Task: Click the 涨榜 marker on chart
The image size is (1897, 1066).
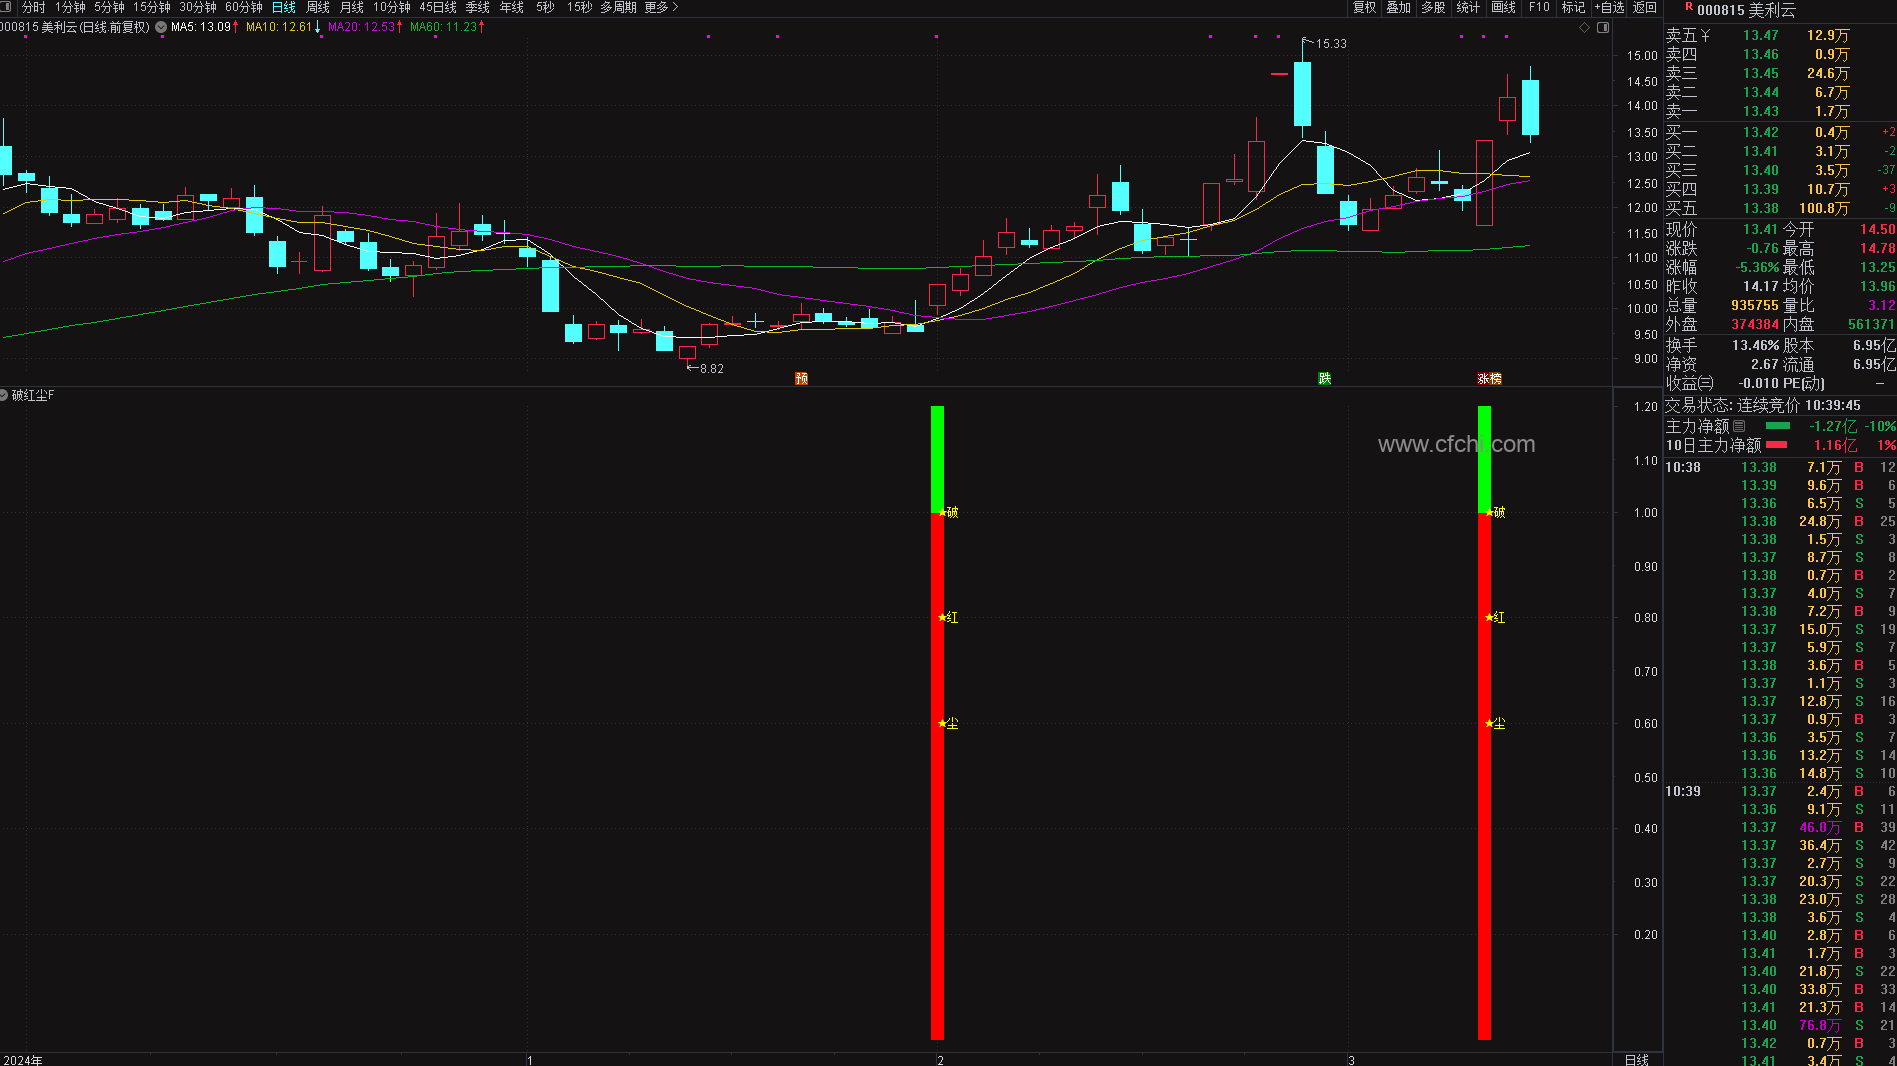Action: (x=1490, y=378)
